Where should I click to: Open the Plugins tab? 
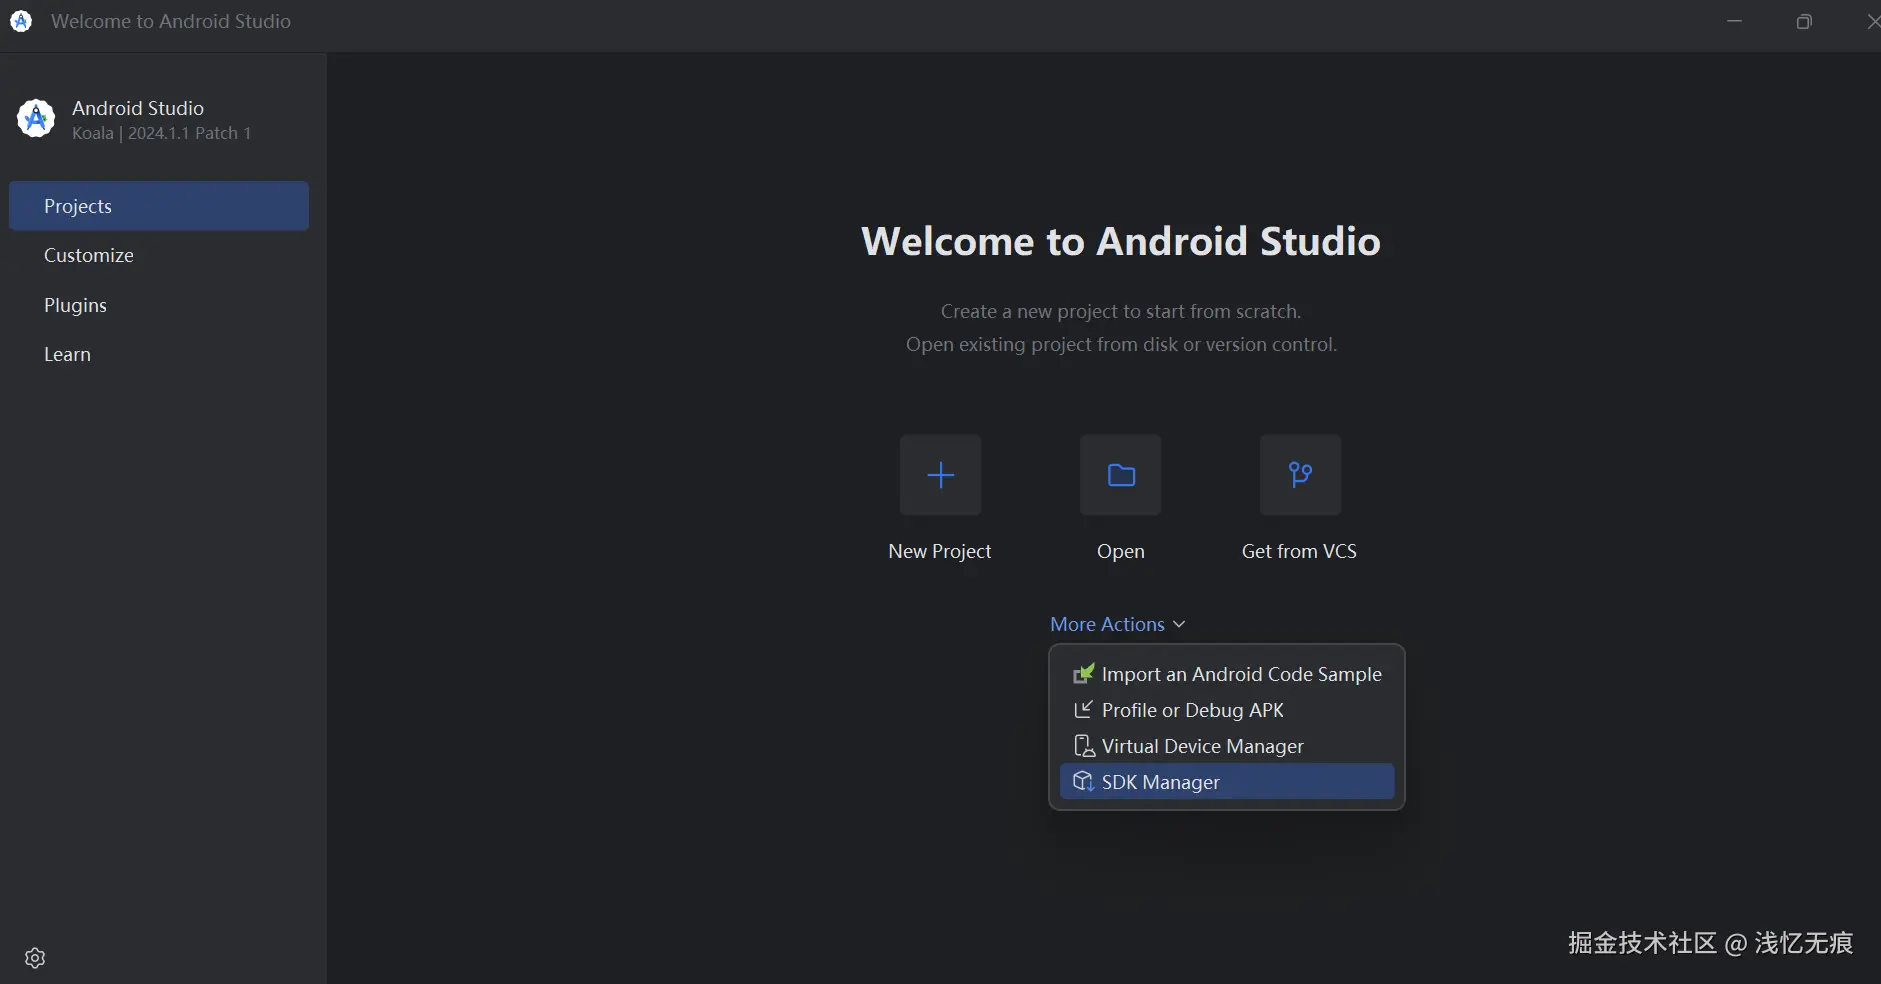click(159, 305)
